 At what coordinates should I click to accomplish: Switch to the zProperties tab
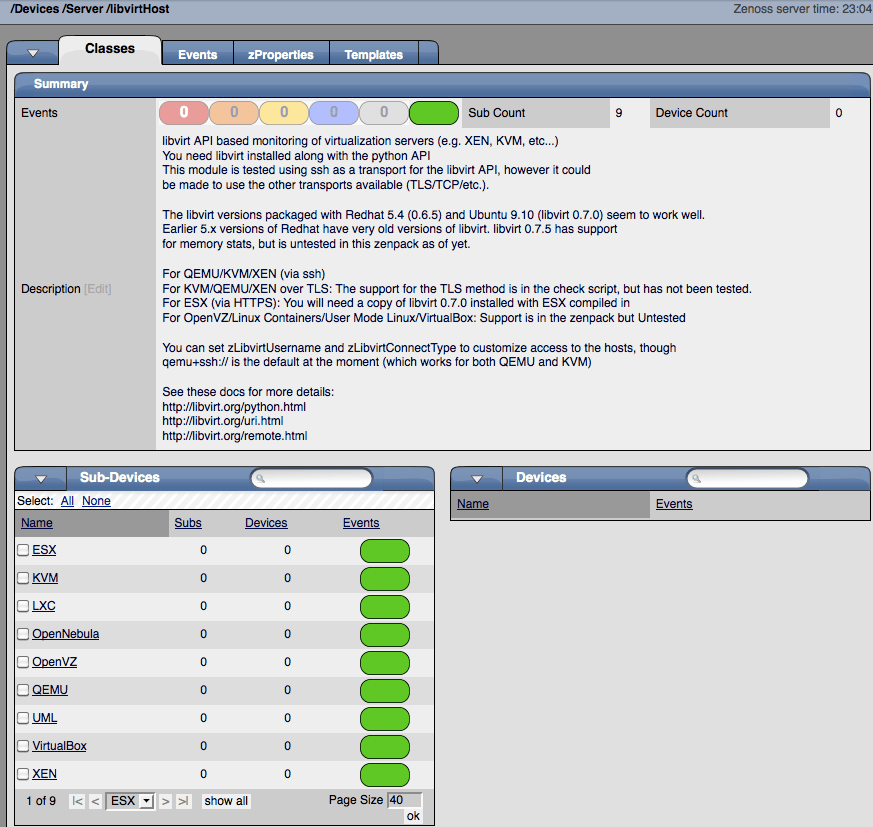pyautogui.click(x=282, y=54)
